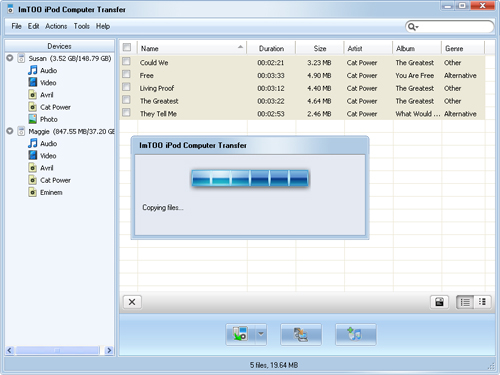Click the 00:02:21 duration cell

271,63
